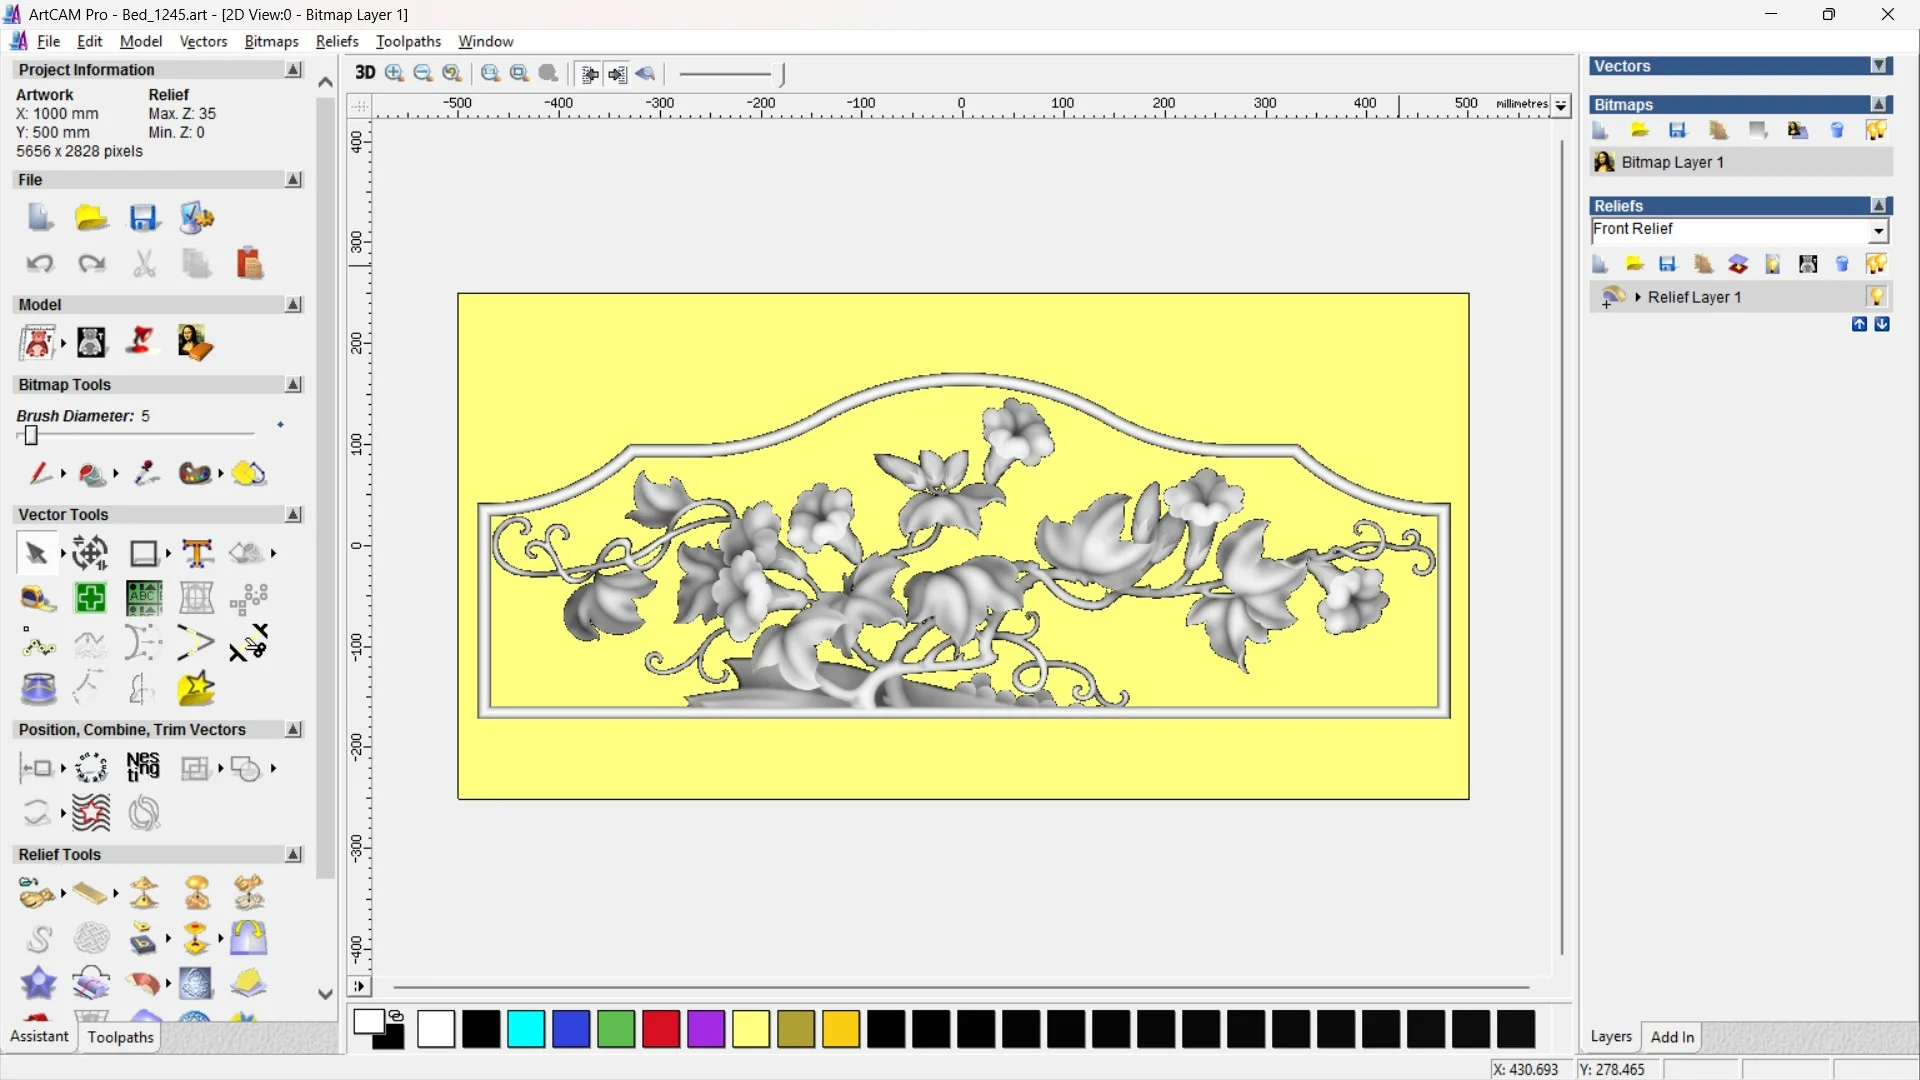
Task: Click the Nesting vectors tool
Action: point(143,768)
